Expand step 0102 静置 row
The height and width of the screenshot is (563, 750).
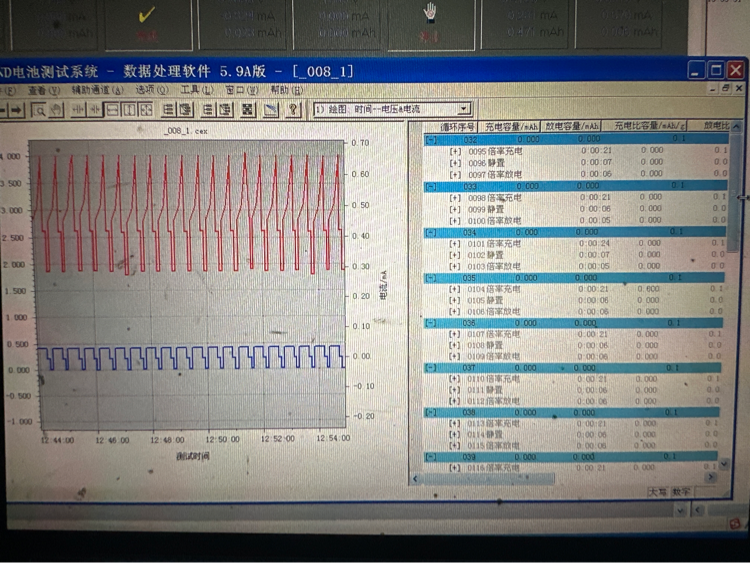pyautogui.click(x=454, y=255)
